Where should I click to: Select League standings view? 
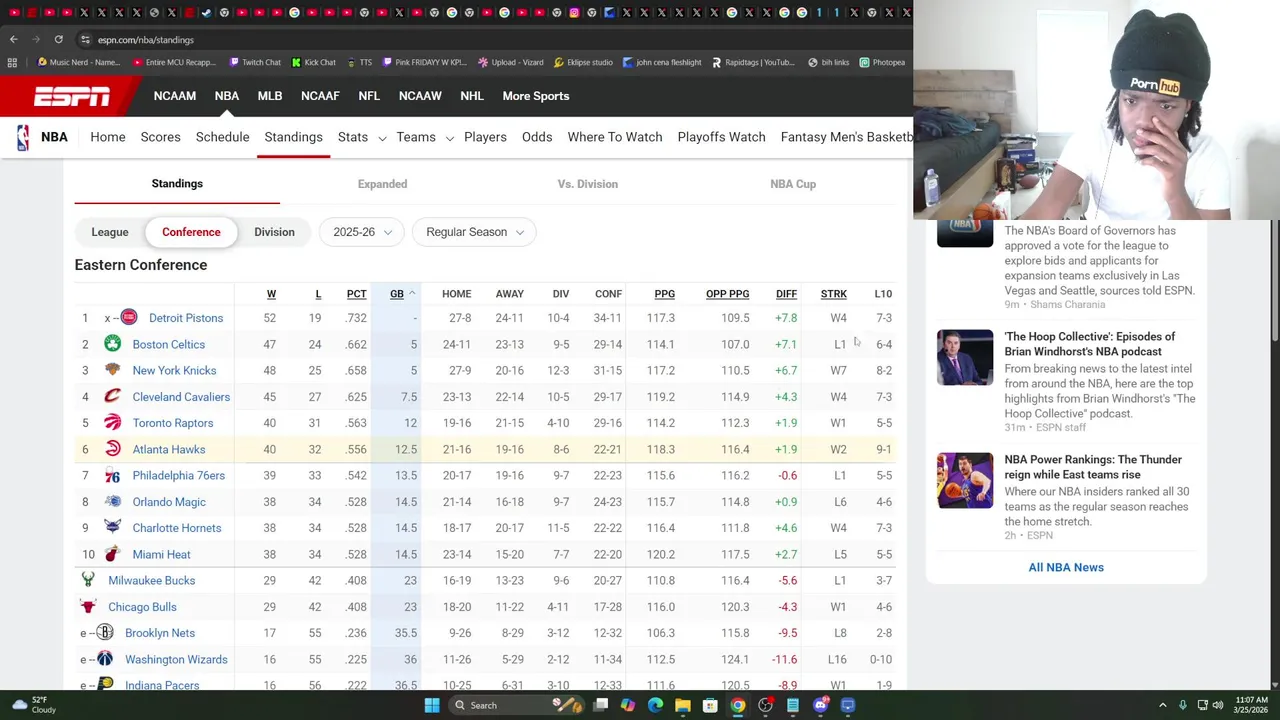click(110, 232)
